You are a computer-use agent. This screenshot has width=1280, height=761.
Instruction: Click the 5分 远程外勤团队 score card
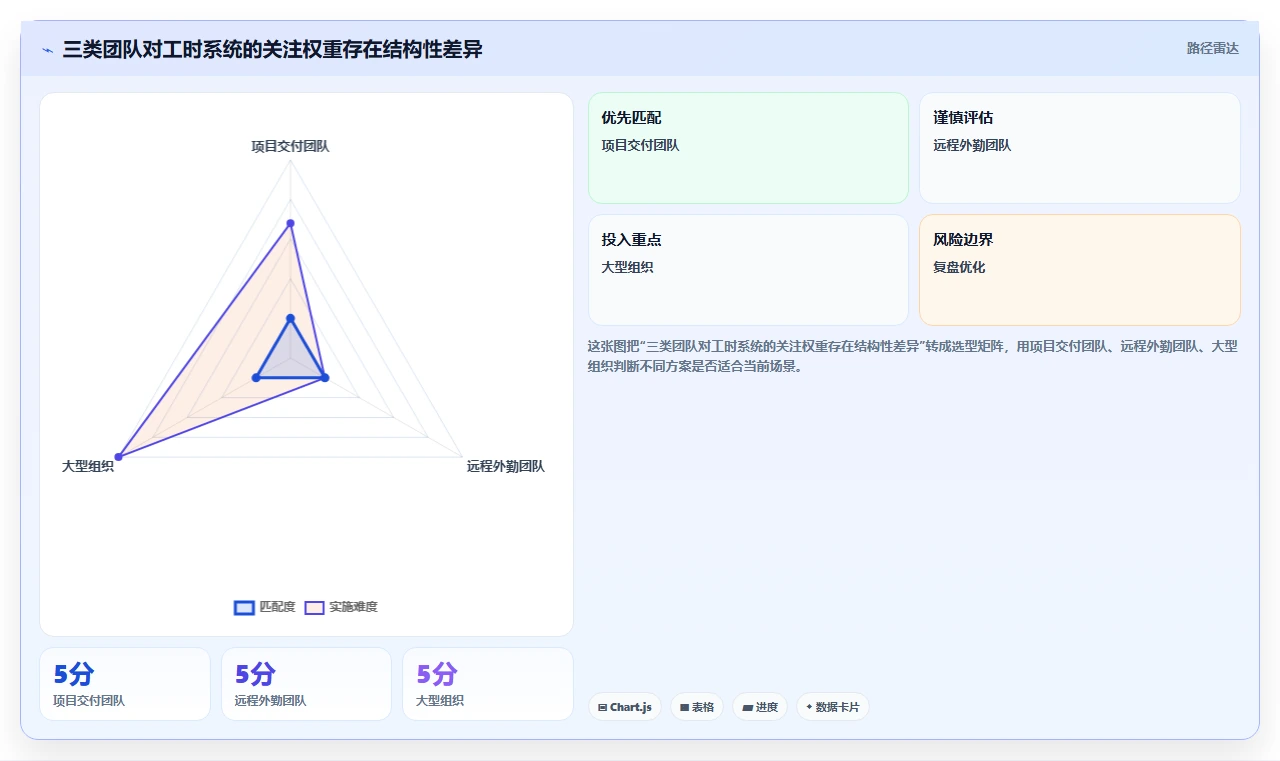306,684
